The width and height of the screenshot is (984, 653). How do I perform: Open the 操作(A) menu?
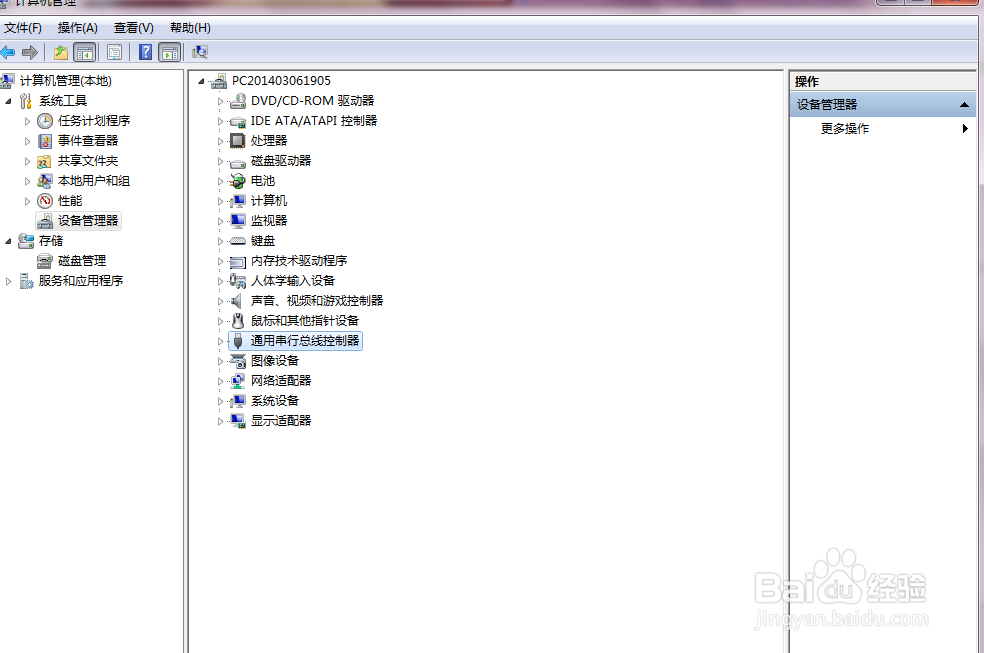(x=78, y=28)
